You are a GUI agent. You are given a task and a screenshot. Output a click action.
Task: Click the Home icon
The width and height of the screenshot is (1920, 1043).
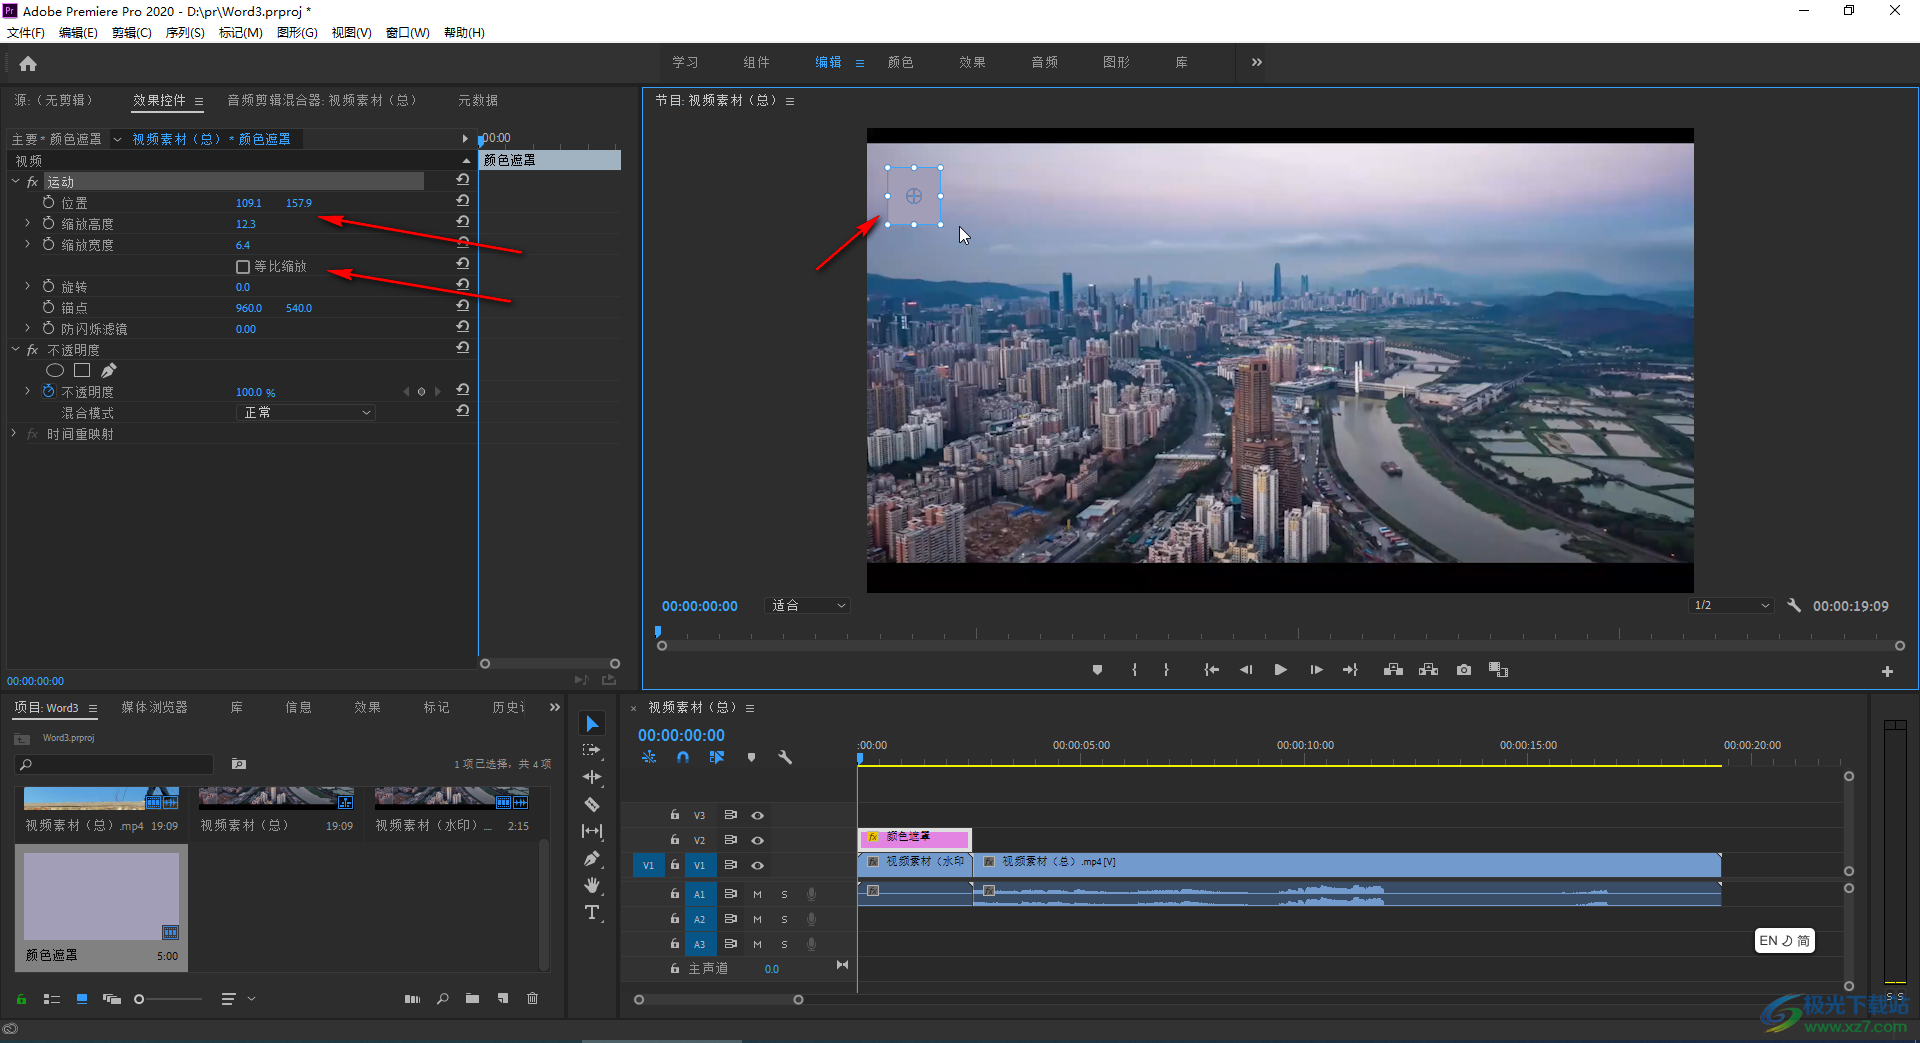tap(28, 64)
